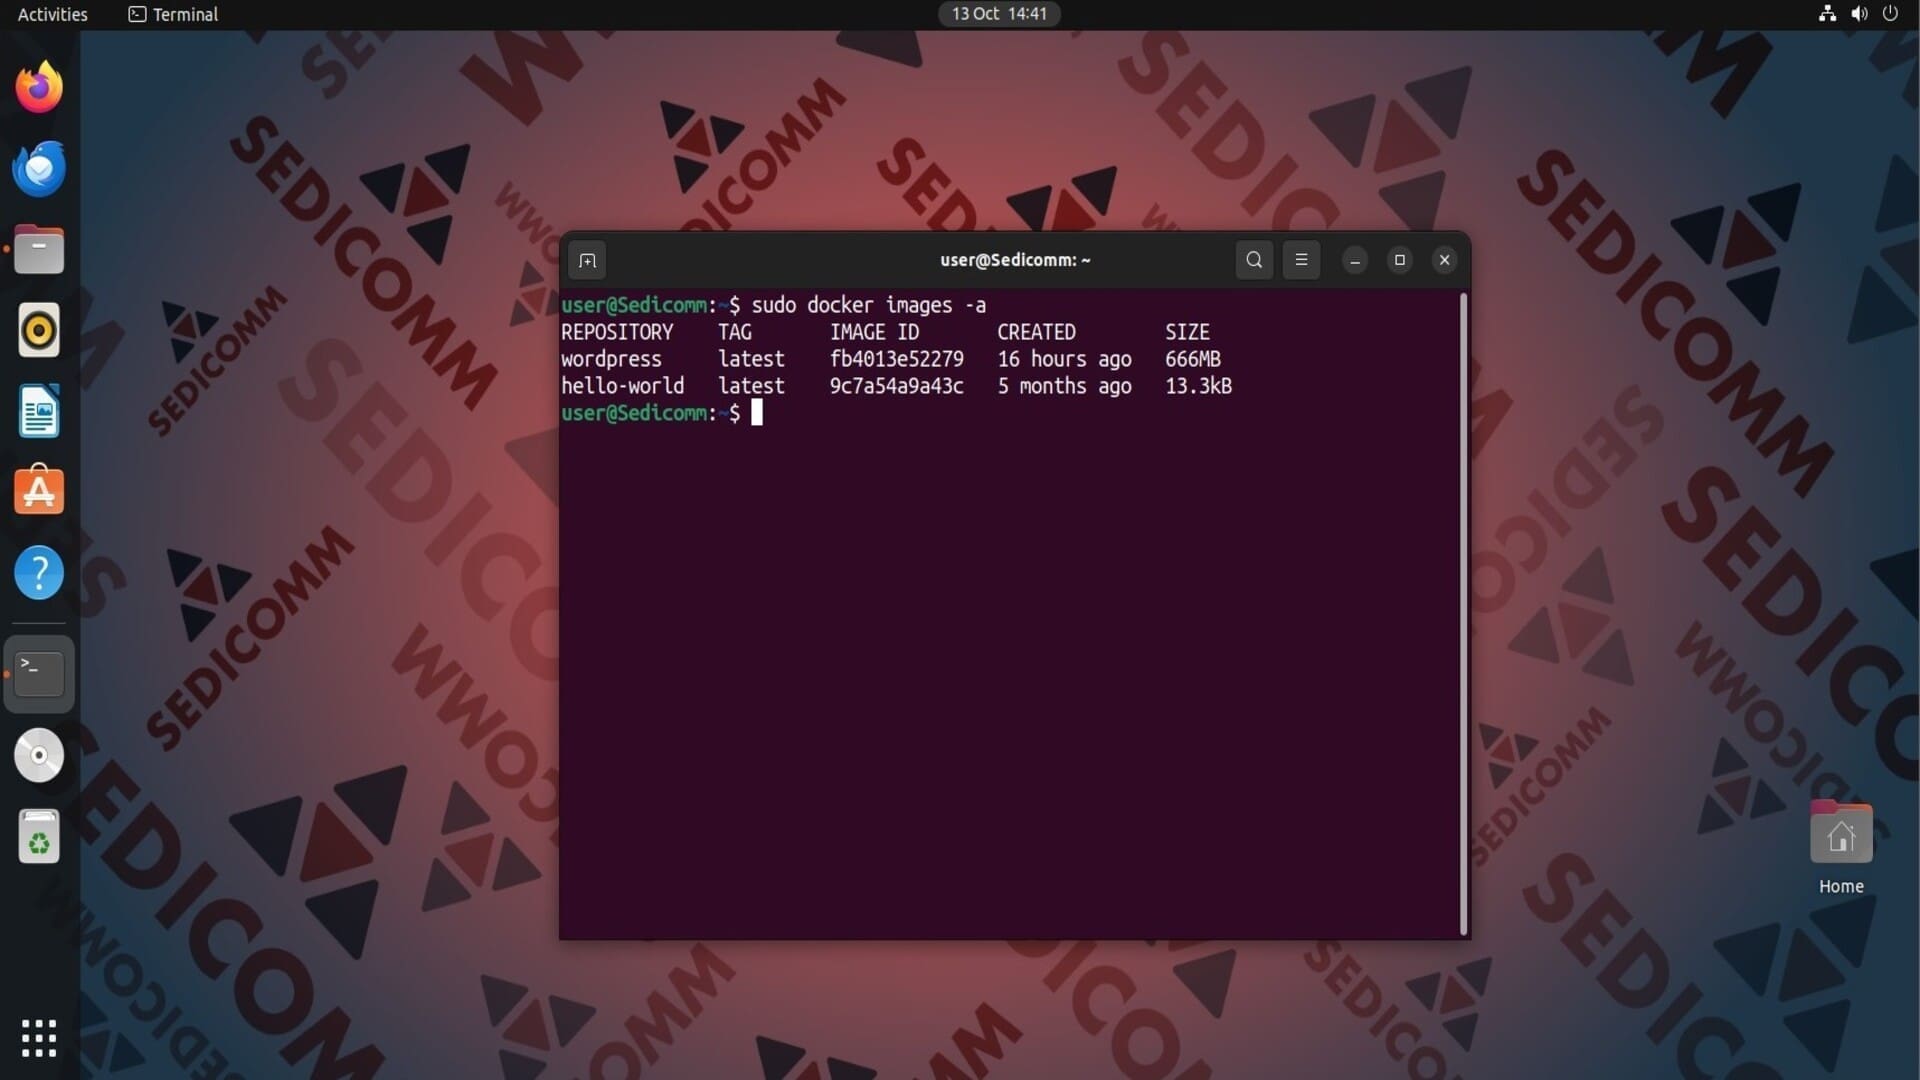The image size is (1920, 1080).
Task: Click the SIZE column header
Action: [1187, 332]
